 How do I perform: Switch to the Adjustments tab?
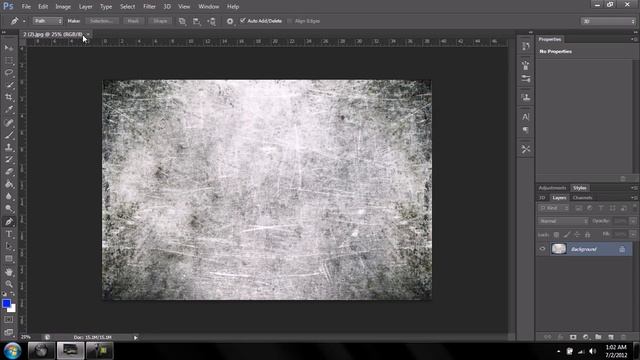pyautogui.click(x=552, y=188)
